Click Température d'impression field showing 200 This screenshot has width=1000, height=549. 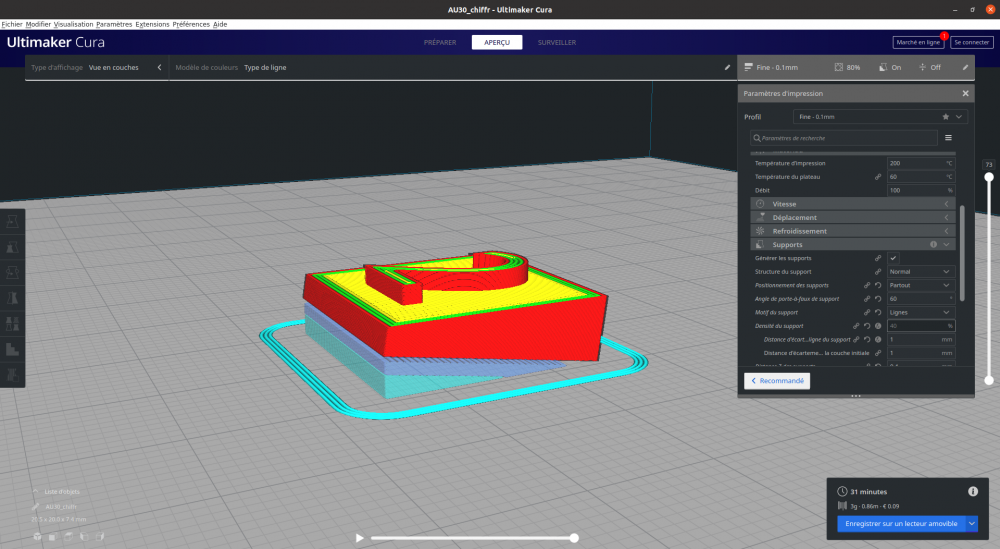click(921, 163)
